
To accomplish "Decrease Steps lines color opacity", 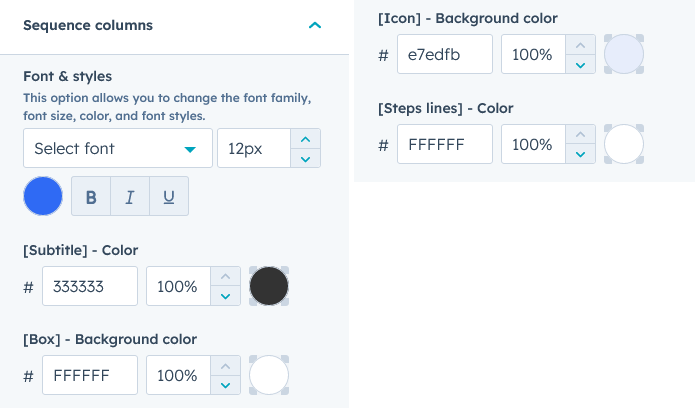I will [x=580, y=154].
